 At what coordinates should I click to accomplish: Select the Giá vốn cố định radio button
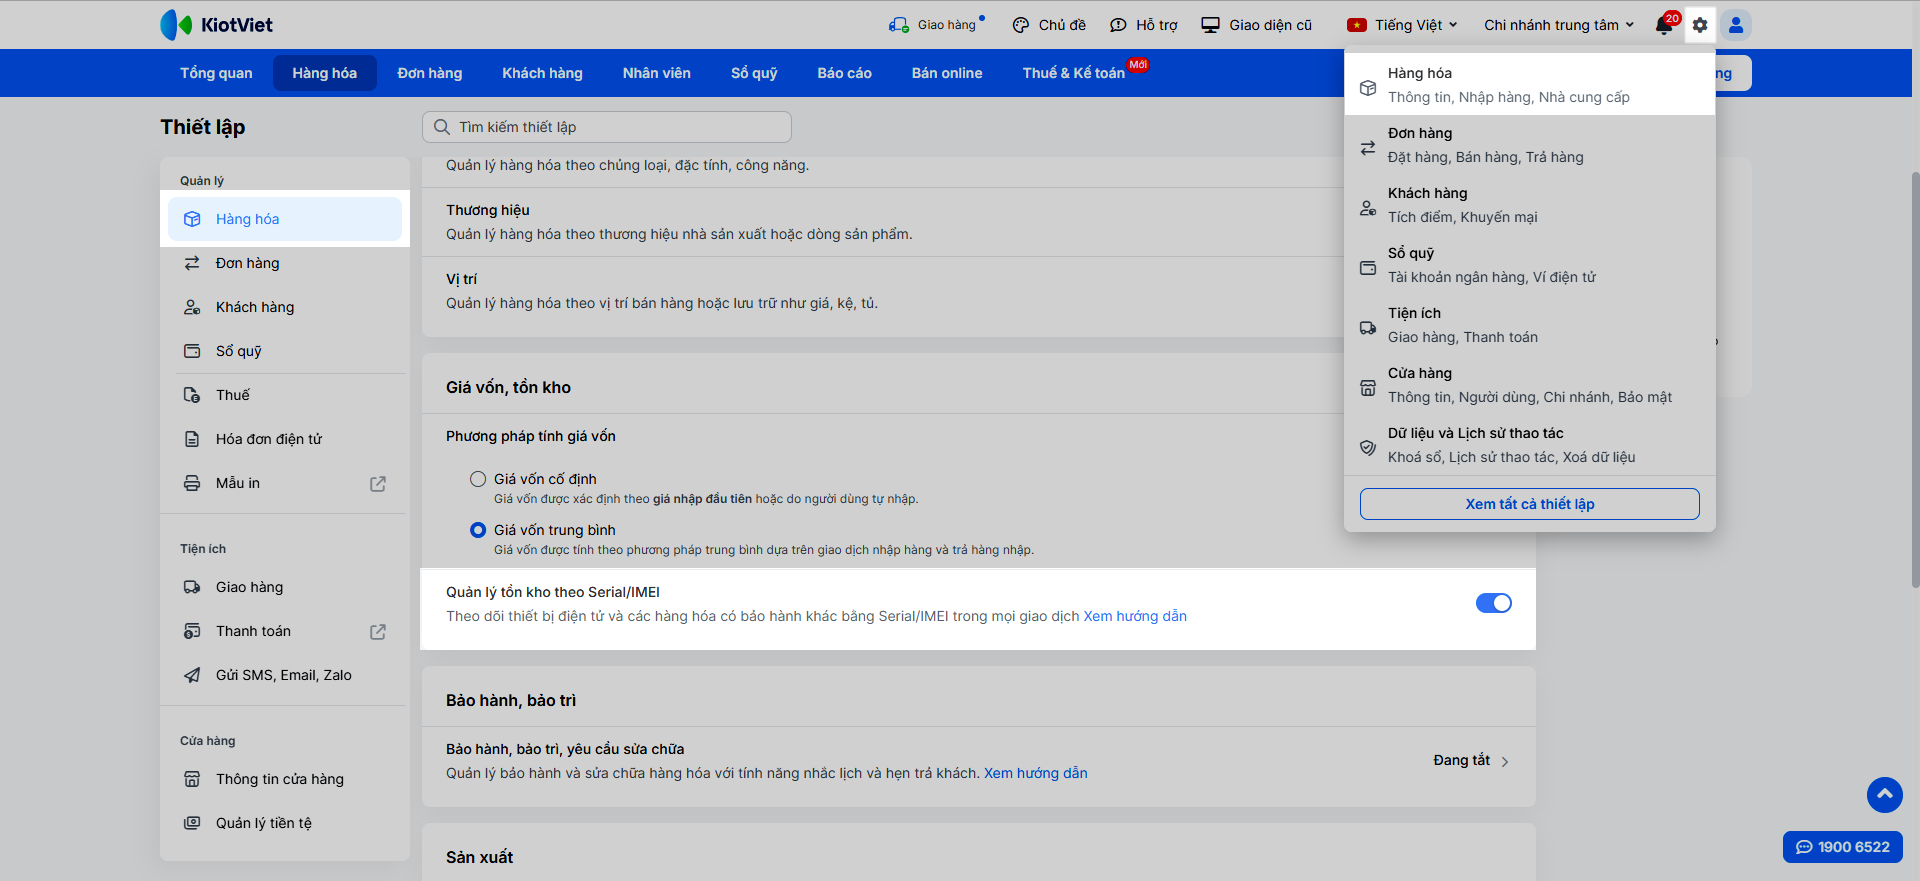[478, 479]
